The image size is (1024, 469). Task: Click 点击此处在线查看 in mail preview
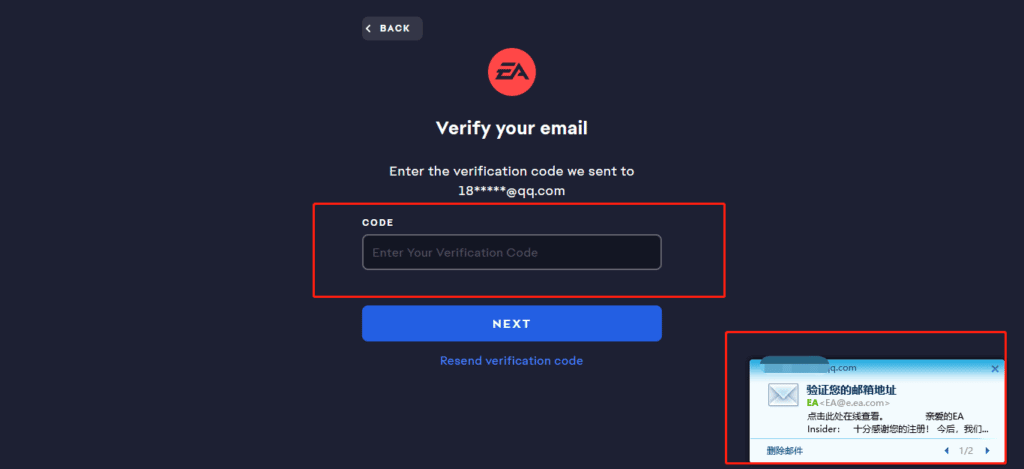pyautogui.click(x=845, y=416)
